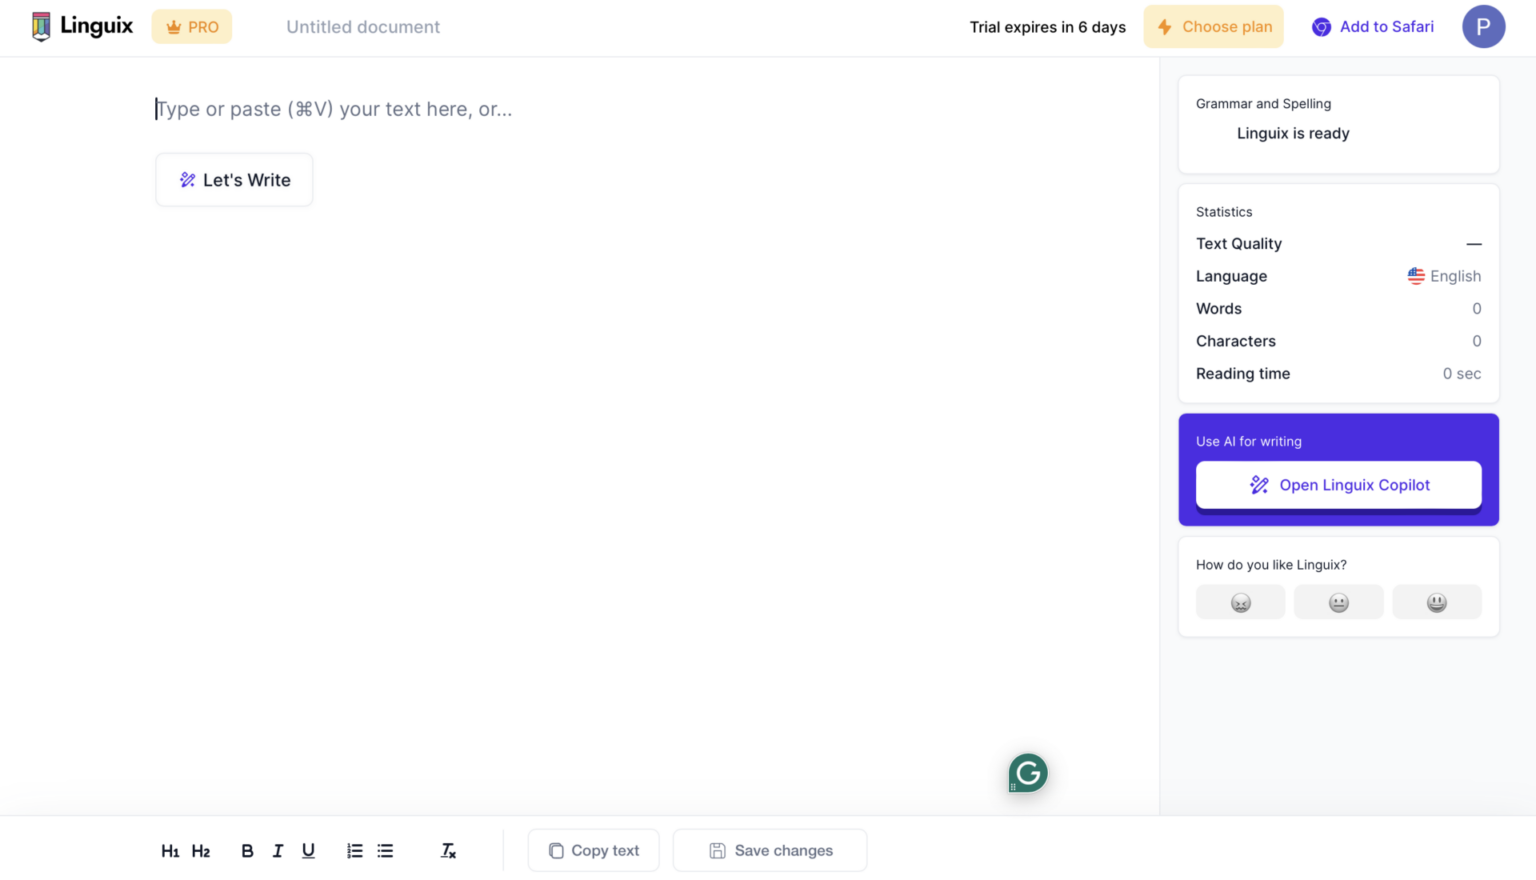
Task: Apply Heading 2 formatting
Action: [x=200, y=850]
